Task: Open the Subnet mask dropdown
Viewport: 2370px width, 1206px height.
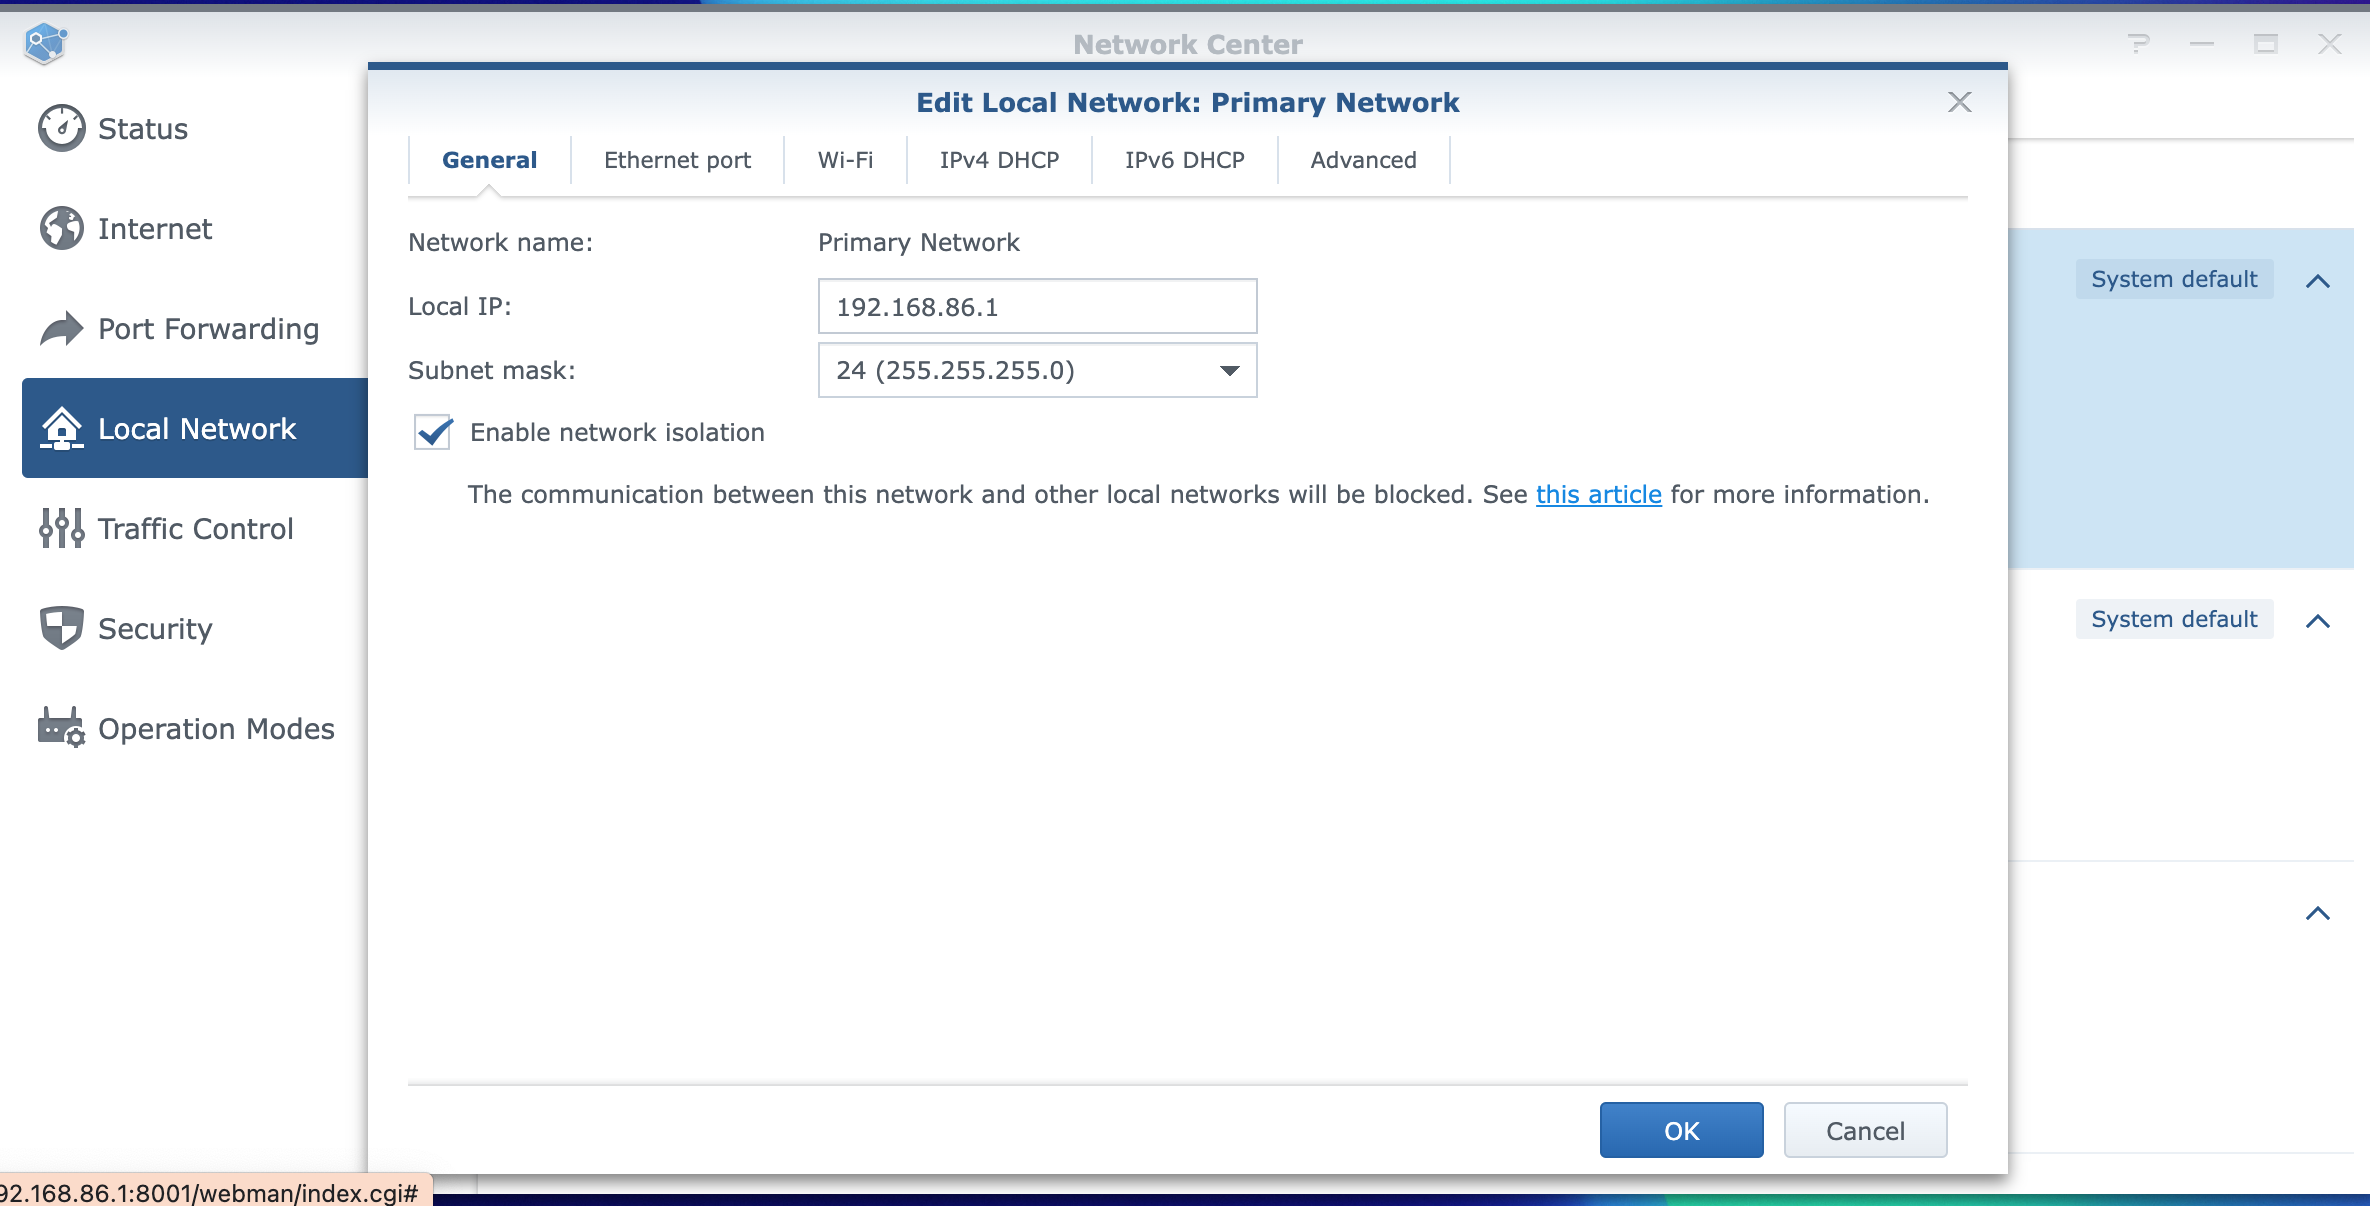Action: point(1037,370)
